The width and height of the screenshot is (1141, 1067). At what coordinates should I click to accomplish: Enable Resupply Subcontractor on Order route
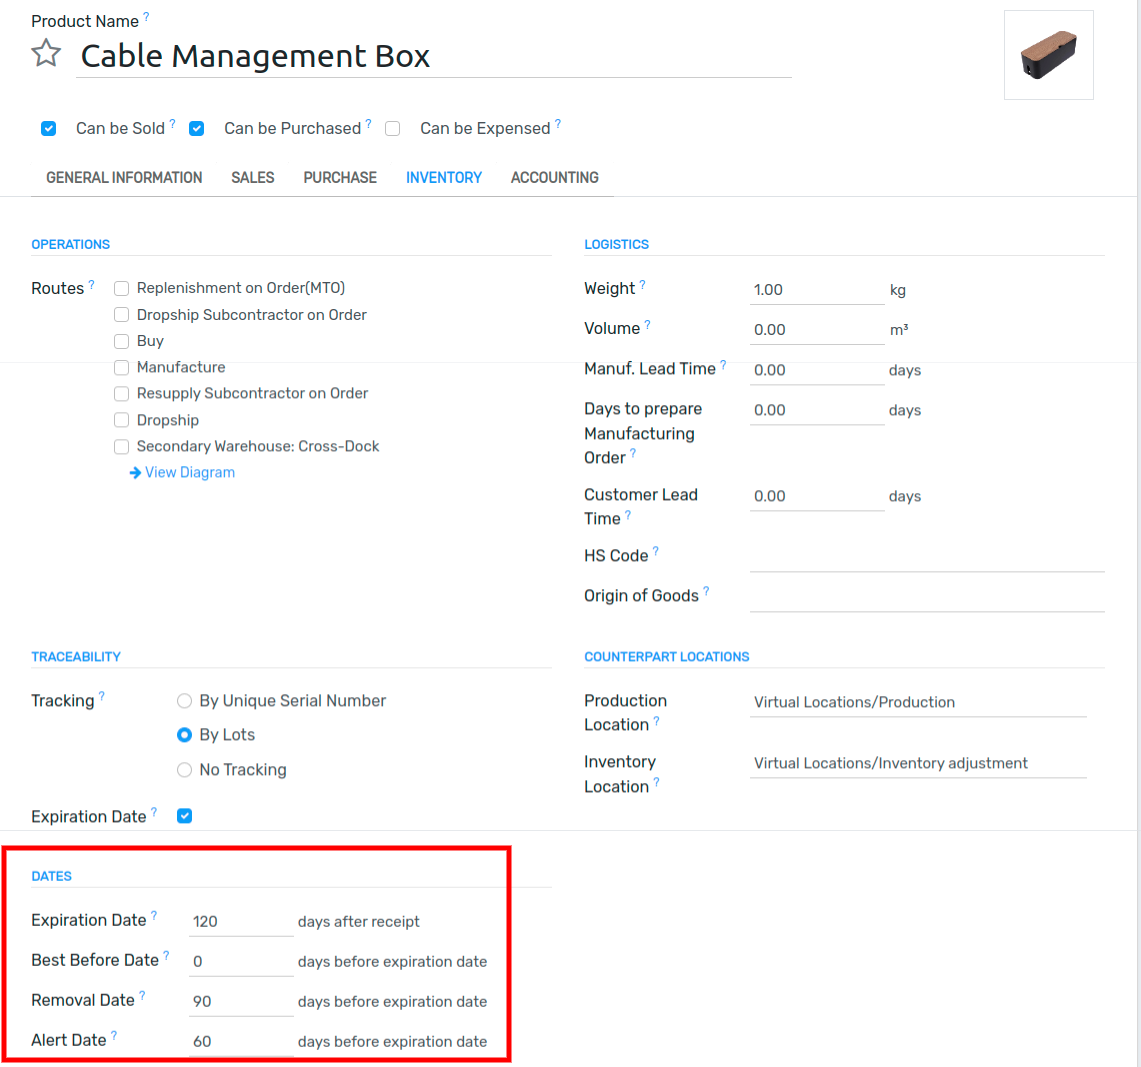click(x=122, y=394)
